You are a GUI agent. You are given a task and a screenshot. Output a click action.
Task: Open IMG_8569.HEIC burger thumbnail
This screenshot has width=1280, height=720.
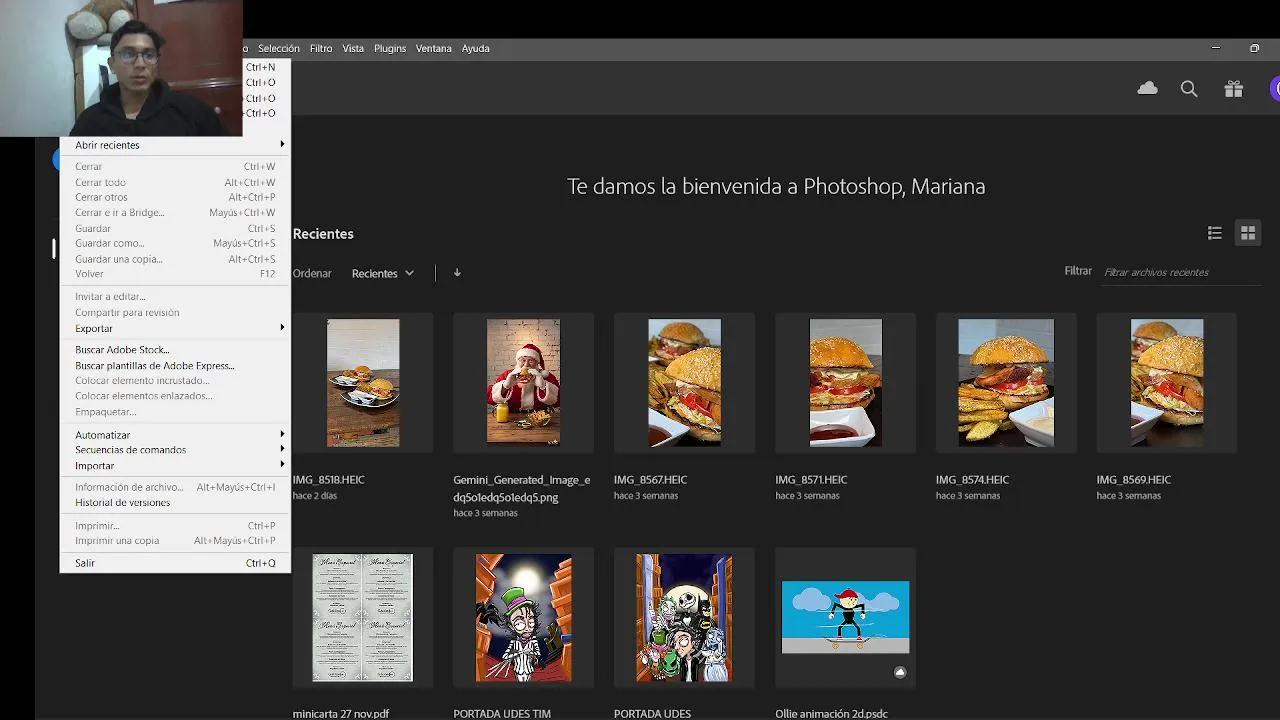[1167, 383]
